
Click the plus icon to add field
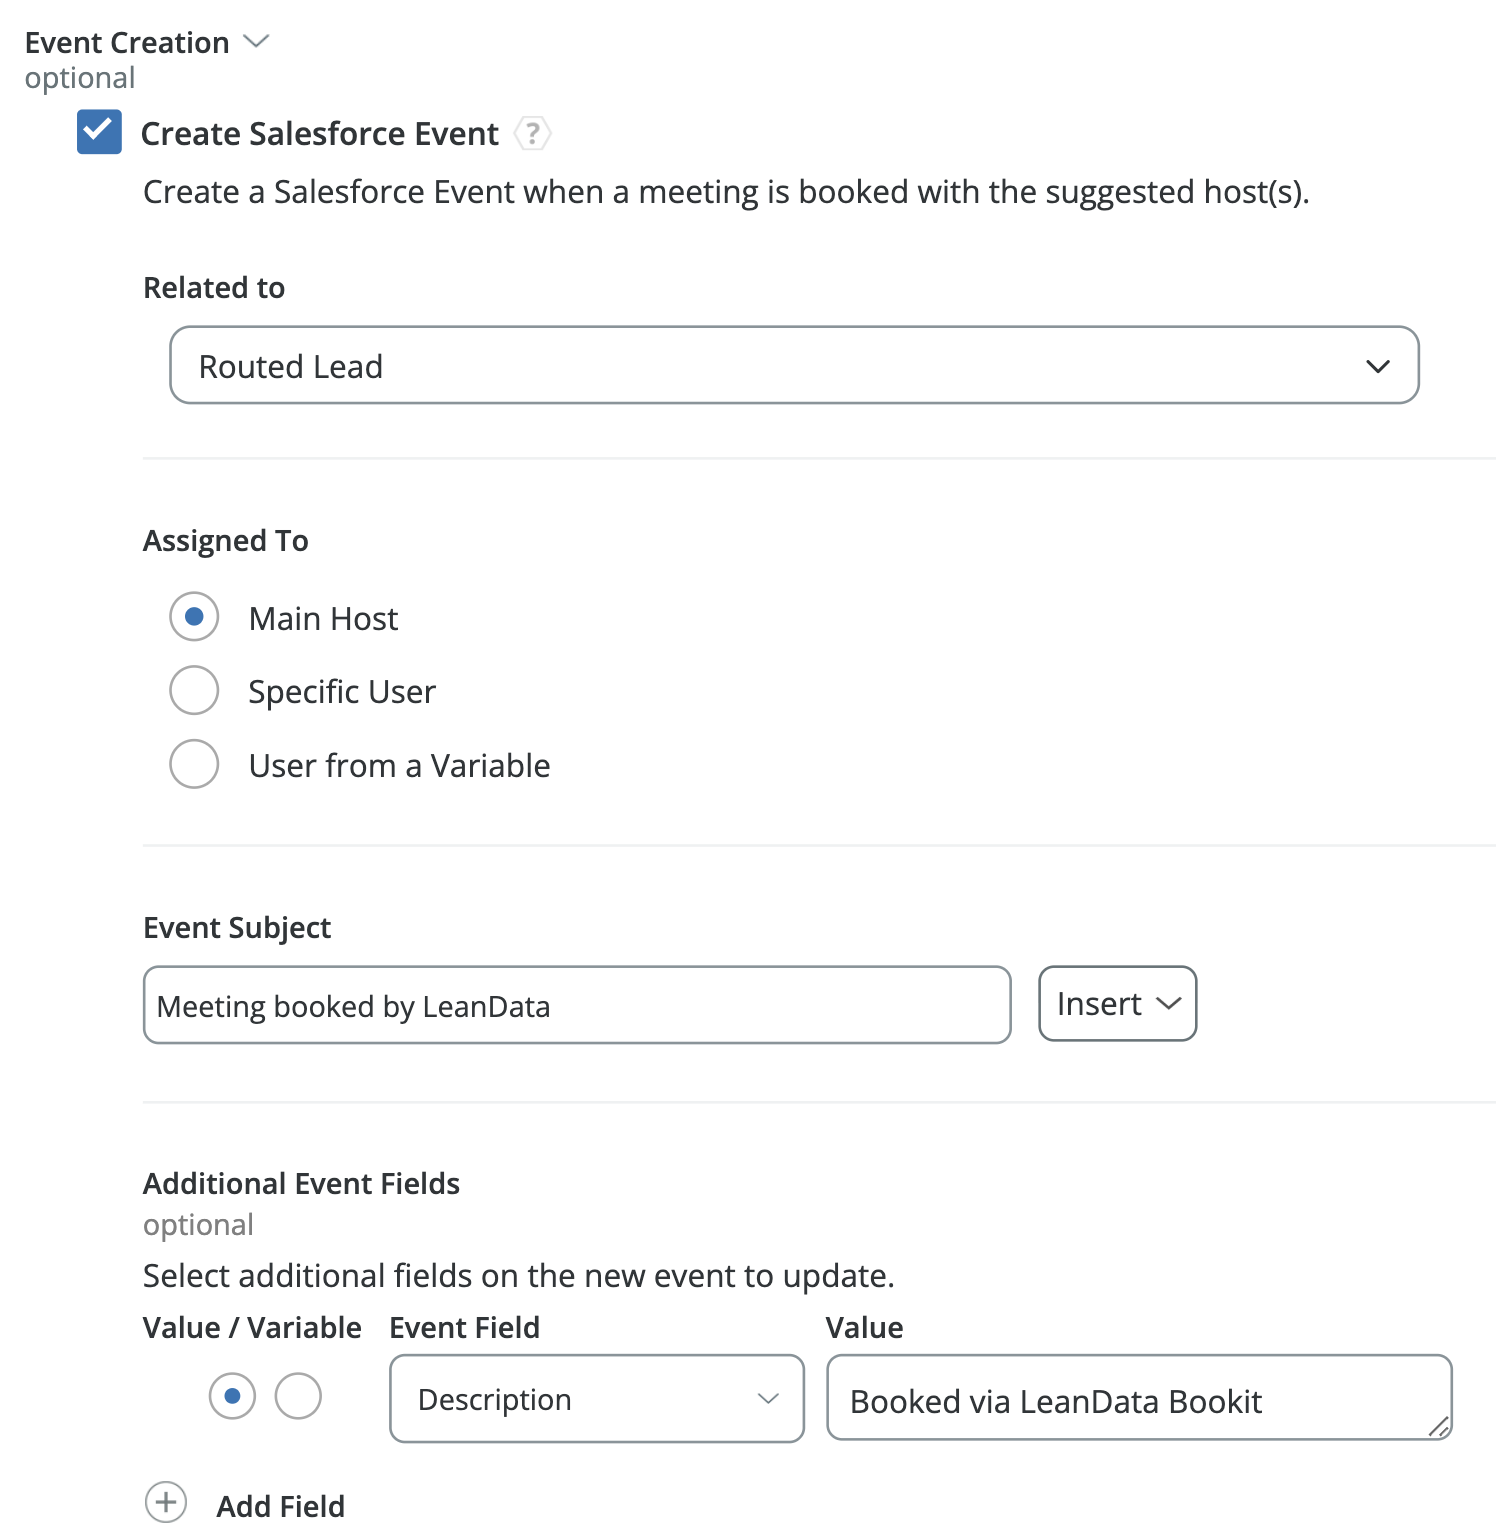click(x=166, y=1503)
